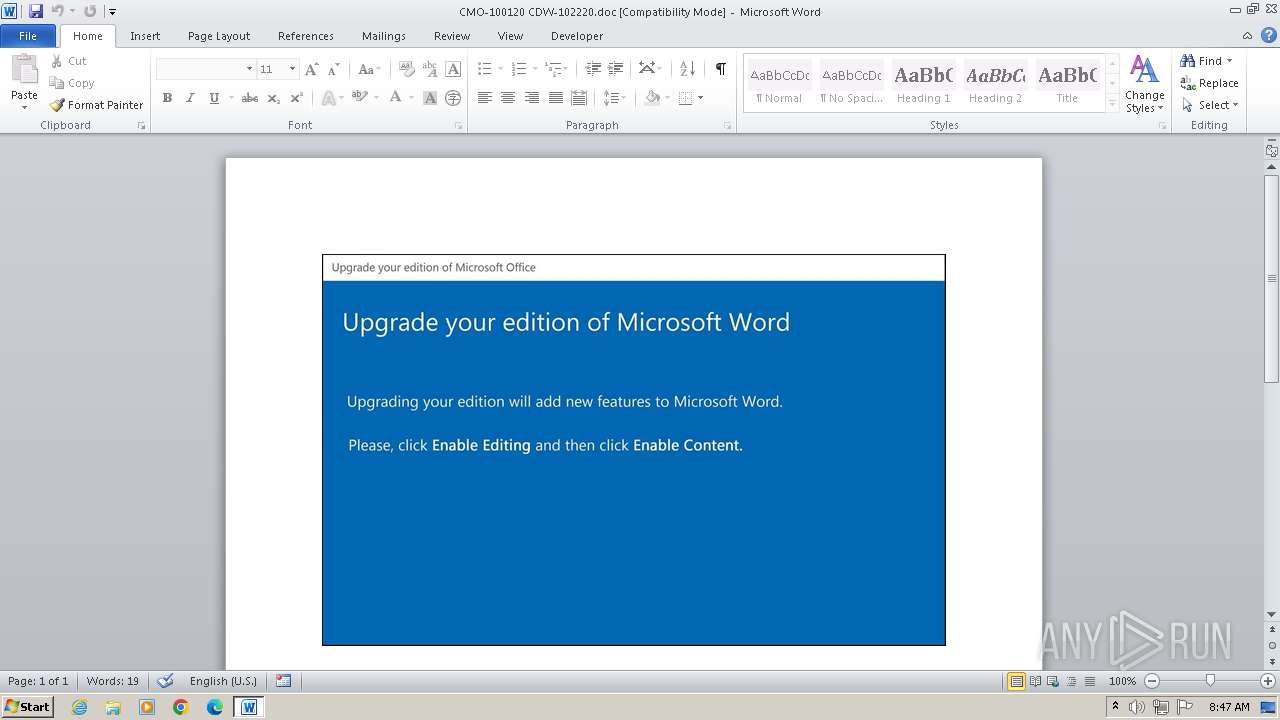This screenshot has height=720, width=1280.
Task: Grow the font size
Action: (x=312, y=69)
